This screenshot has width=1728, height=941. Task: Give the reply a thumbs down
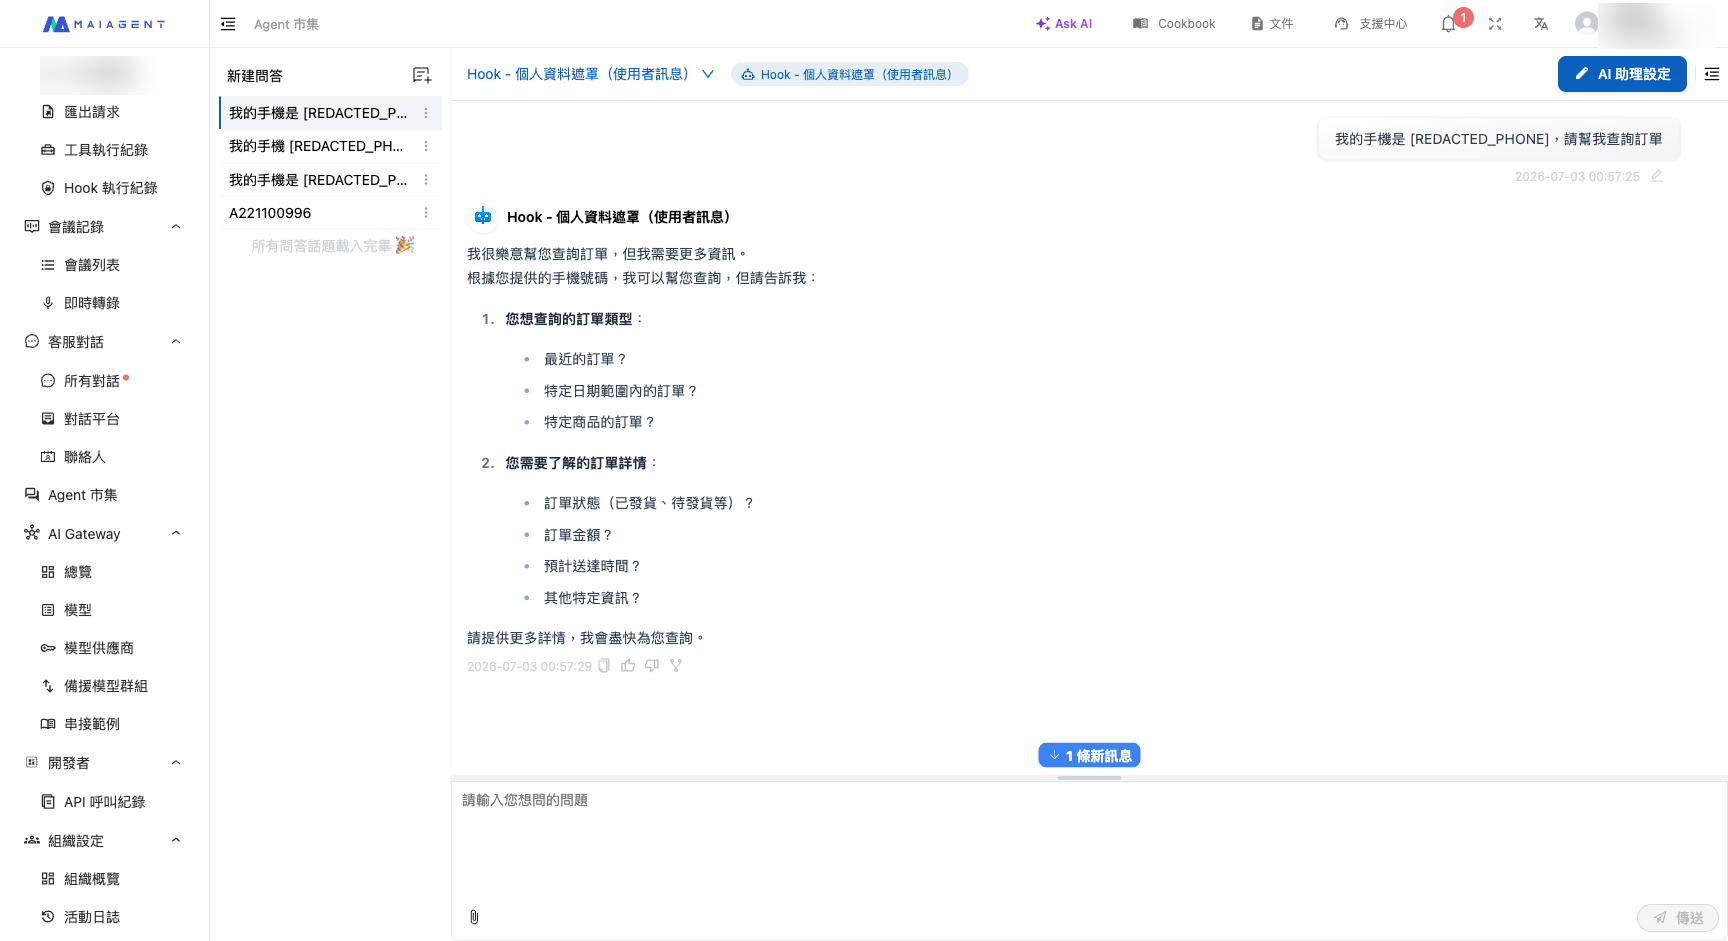click(652, 666)
